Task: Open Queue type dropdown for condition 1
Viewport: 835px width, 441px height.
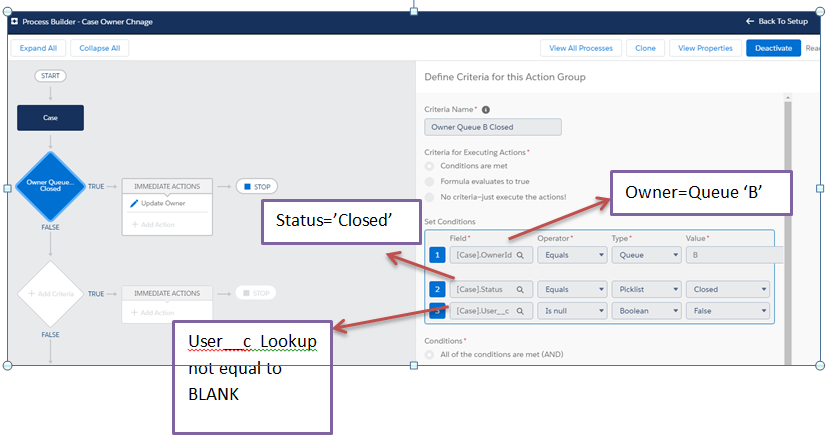Action: pos(646,255)
